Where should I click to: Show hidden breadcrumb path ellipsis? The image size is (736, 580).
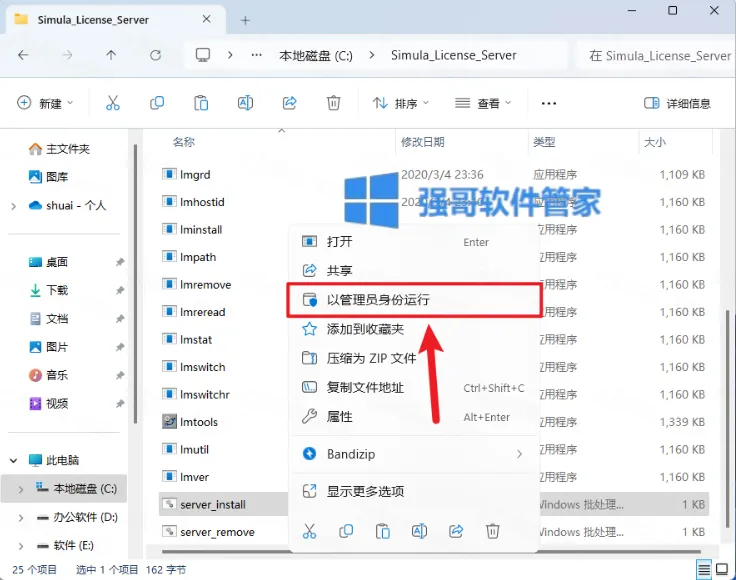(256, 55)
